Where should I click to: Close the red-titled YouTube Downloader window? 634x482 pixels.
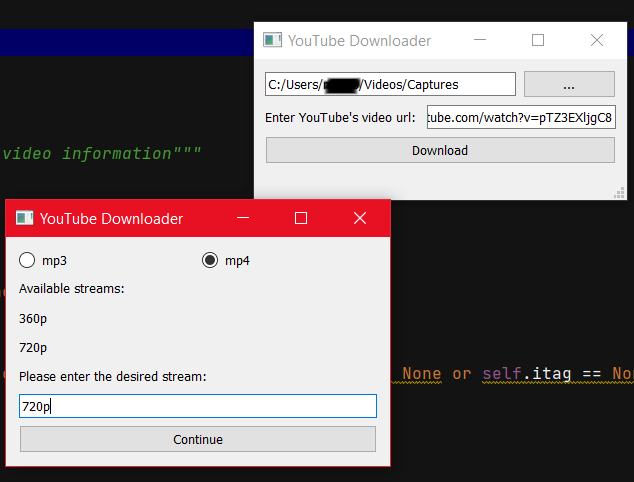(x=360, y=218)
